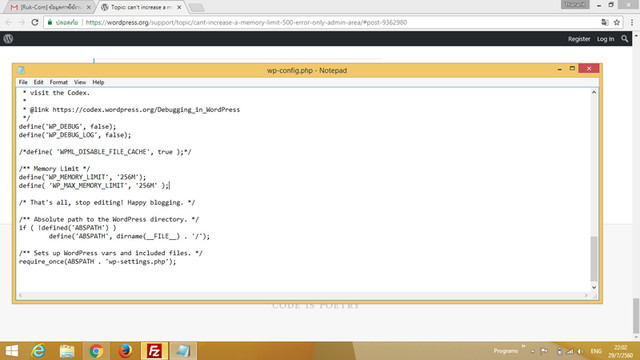
Task: Switch to FileZilla on taskbar
Action: click(x=154, y=351)
